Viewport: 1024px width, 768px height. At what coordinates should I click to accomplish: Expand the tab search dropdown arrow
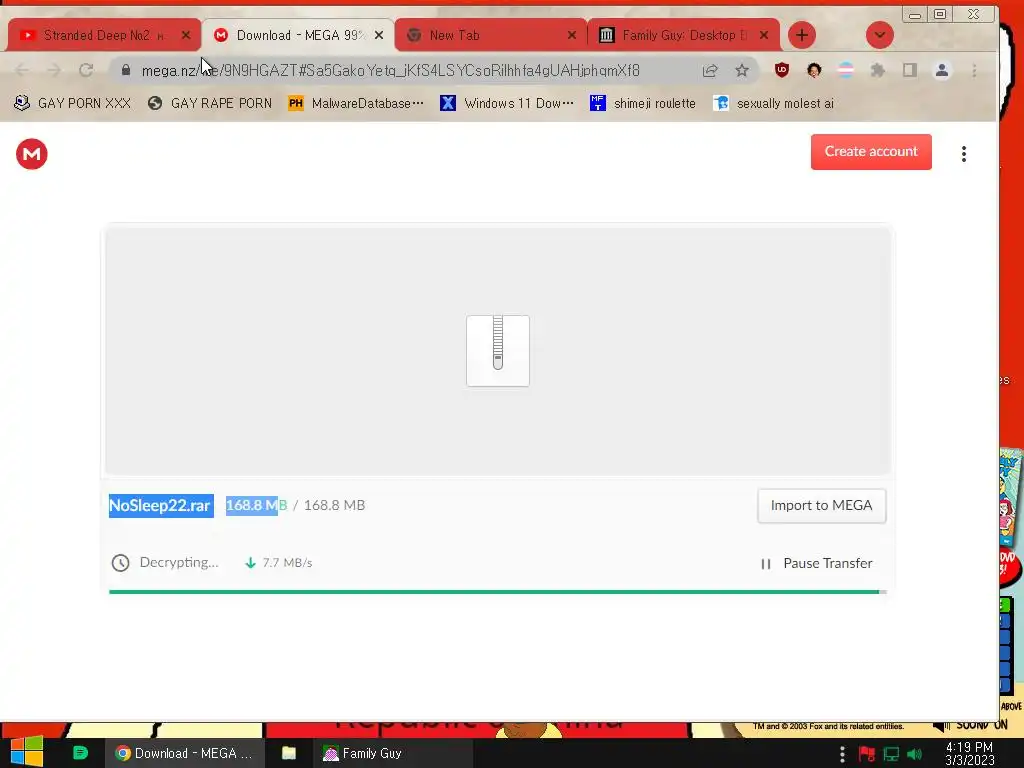880,35
